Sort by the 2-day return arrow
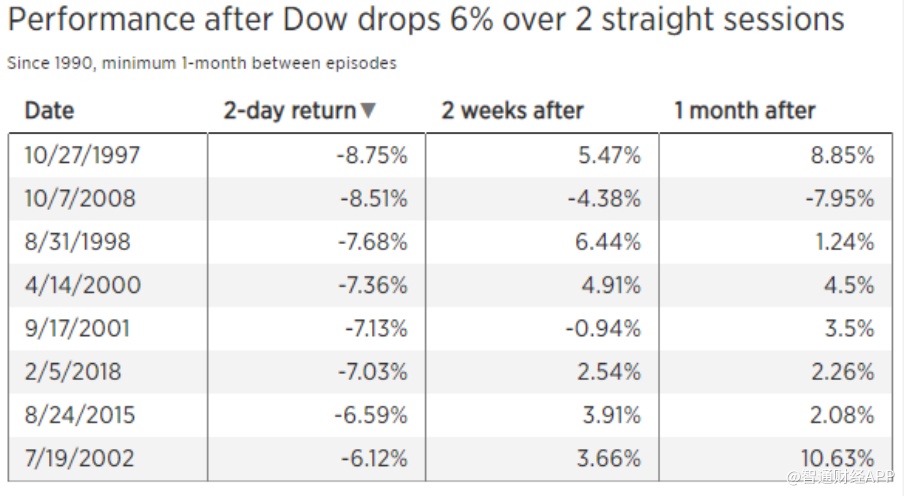 pyautogui.click(x=368, y=111)
